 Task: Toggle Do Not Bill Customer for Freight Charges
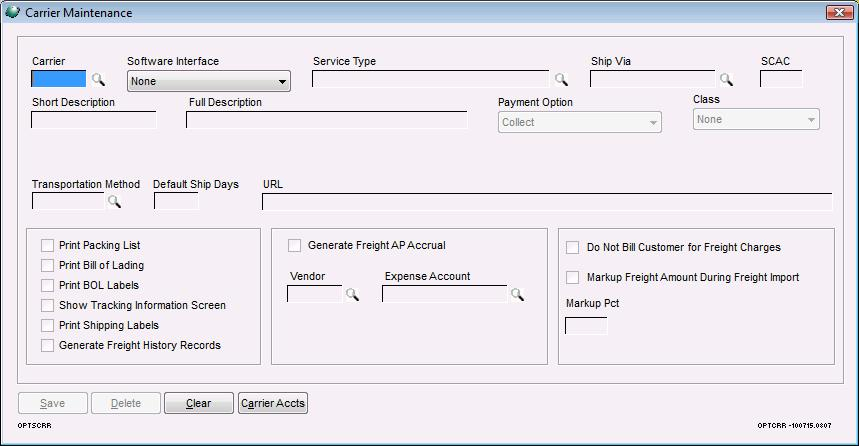(572, 248)
